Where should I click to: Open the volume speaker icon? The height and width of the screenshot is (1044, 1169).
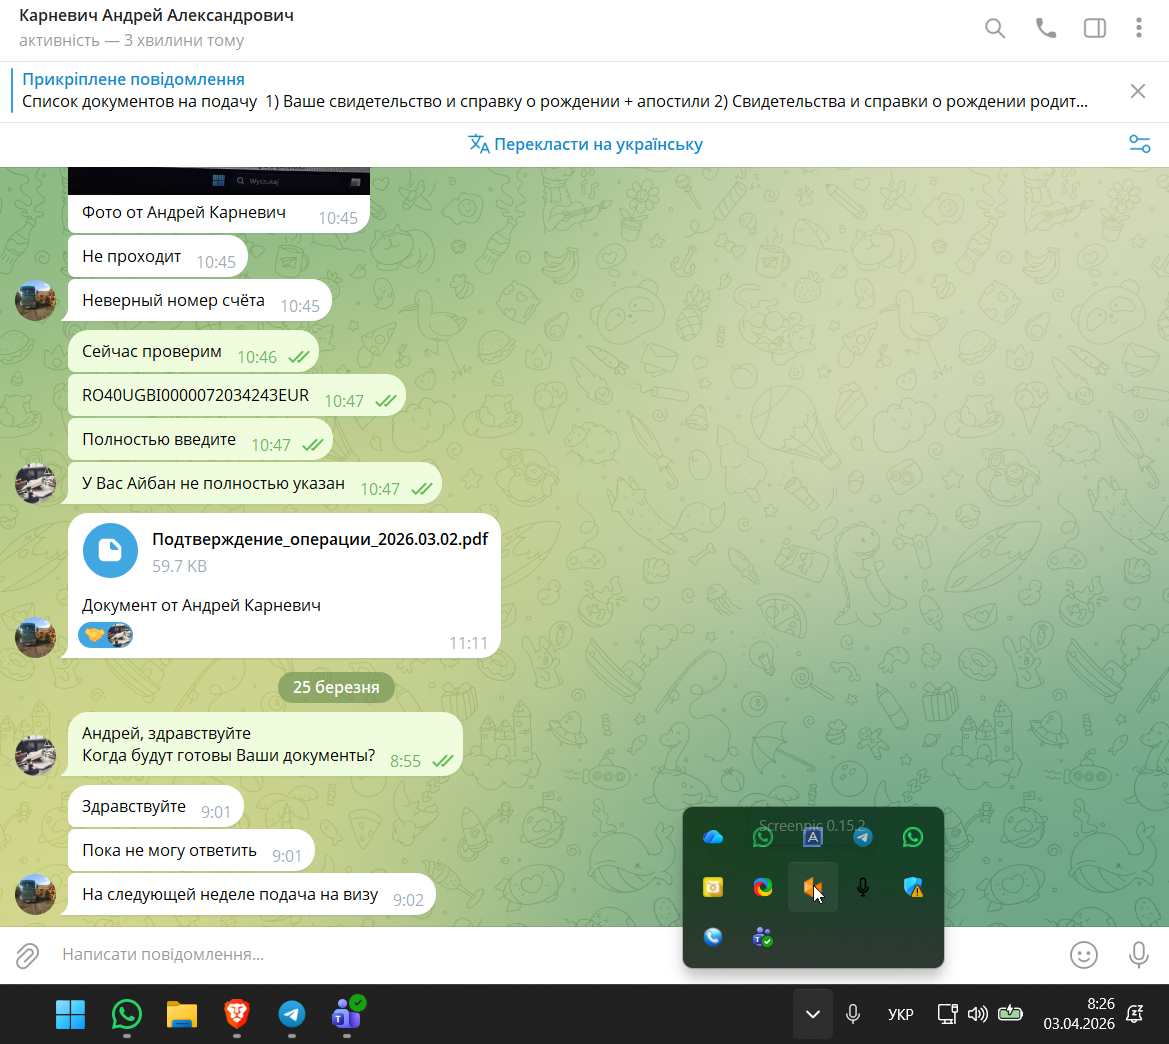tap(977, 1014)
